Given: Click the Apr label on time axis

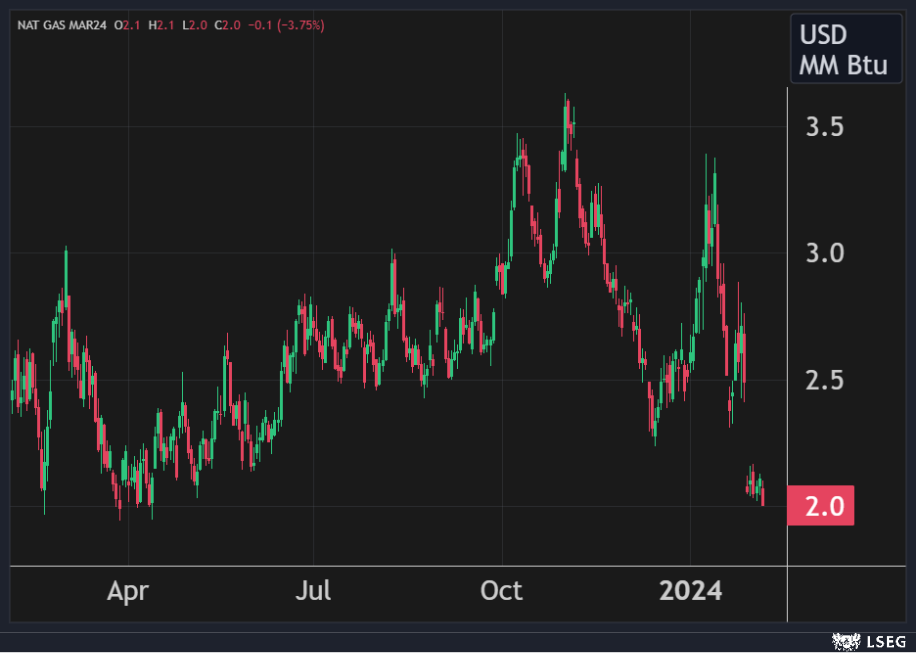Looking at the screenshot, I should [x=127, y=591].
